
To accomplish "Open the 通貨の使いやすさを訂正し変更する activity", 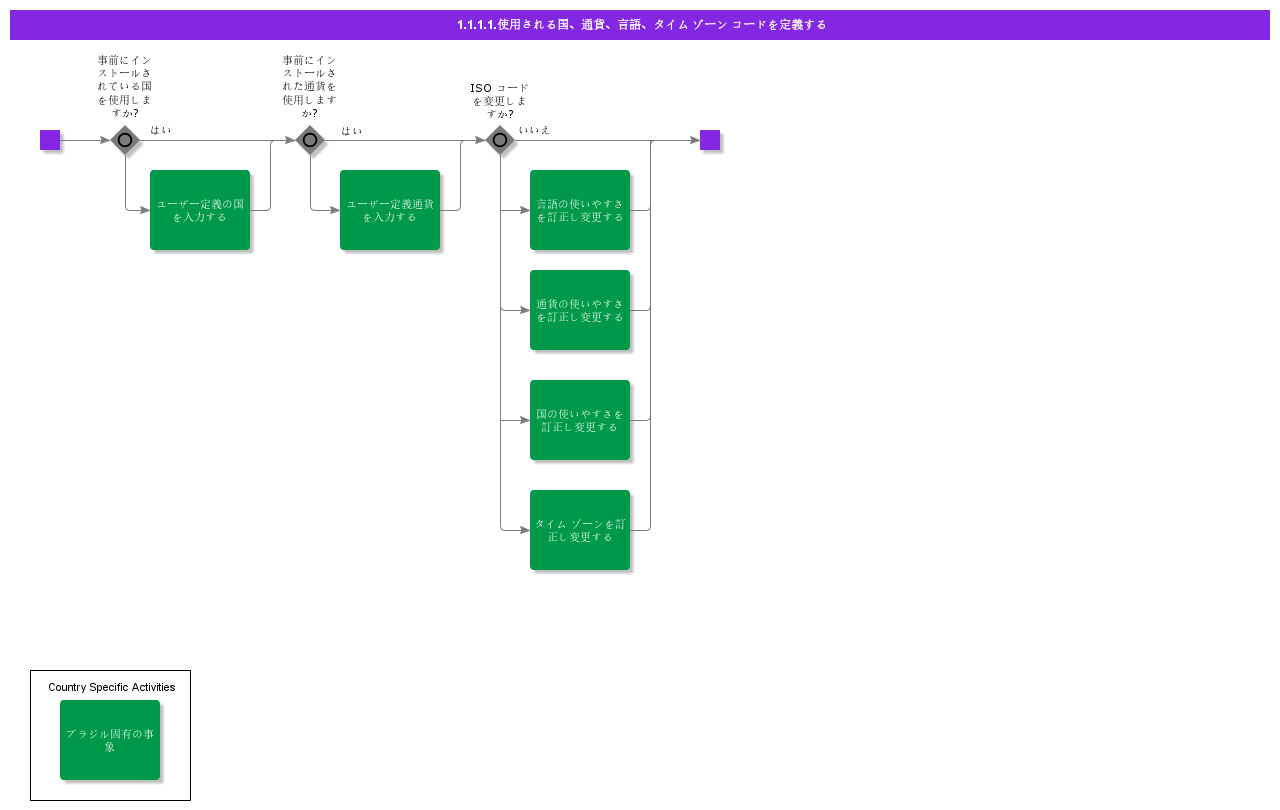I will tap(580, 310).
